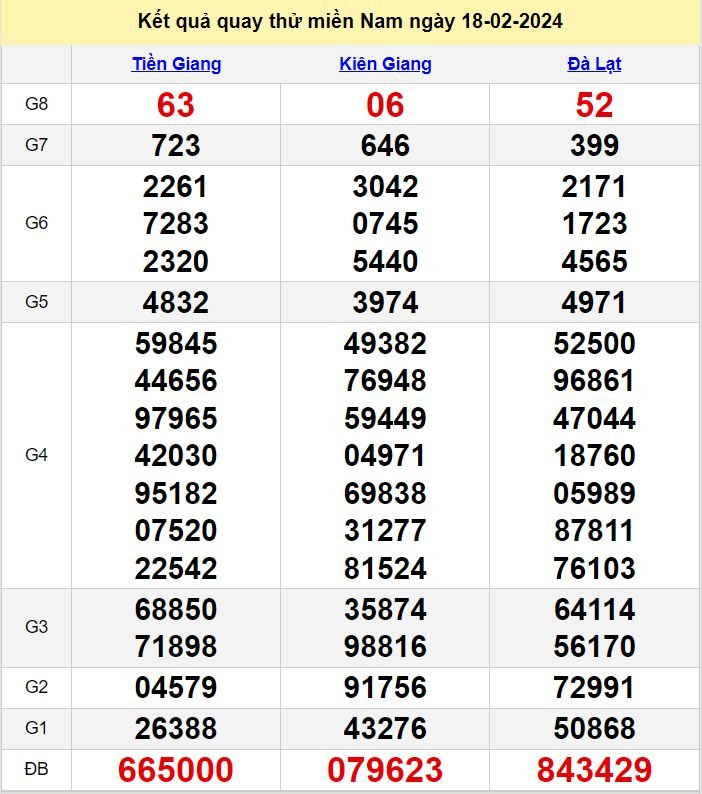Click G3 number 68850
This screenshot has height=794, width=702.
coord(176,609)
